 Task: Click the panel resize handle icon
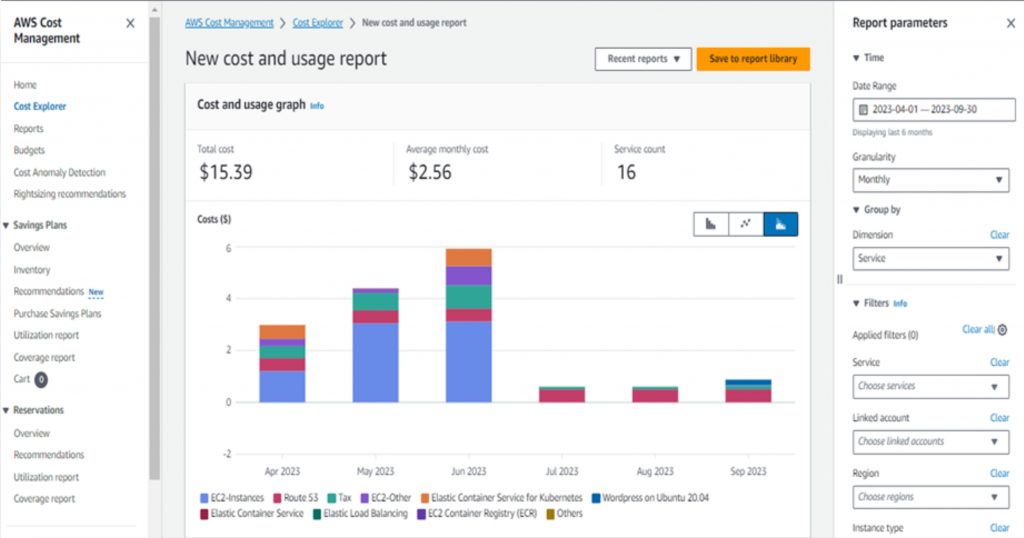point(839,279)
